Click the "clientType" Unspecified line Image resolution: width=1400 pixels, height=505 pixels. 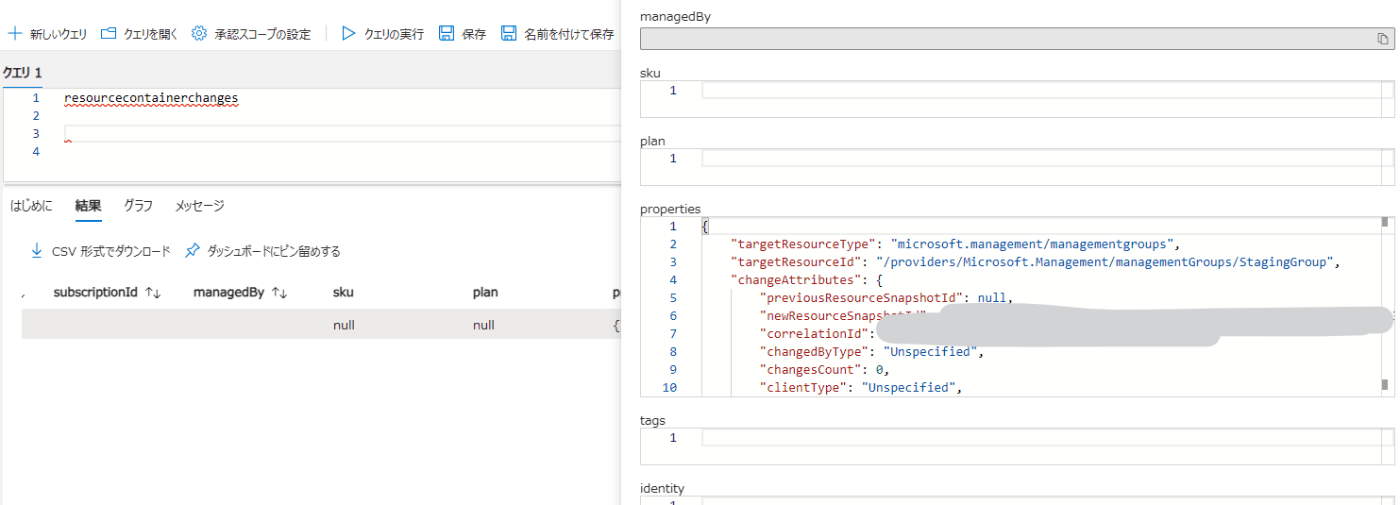[860, 388]
